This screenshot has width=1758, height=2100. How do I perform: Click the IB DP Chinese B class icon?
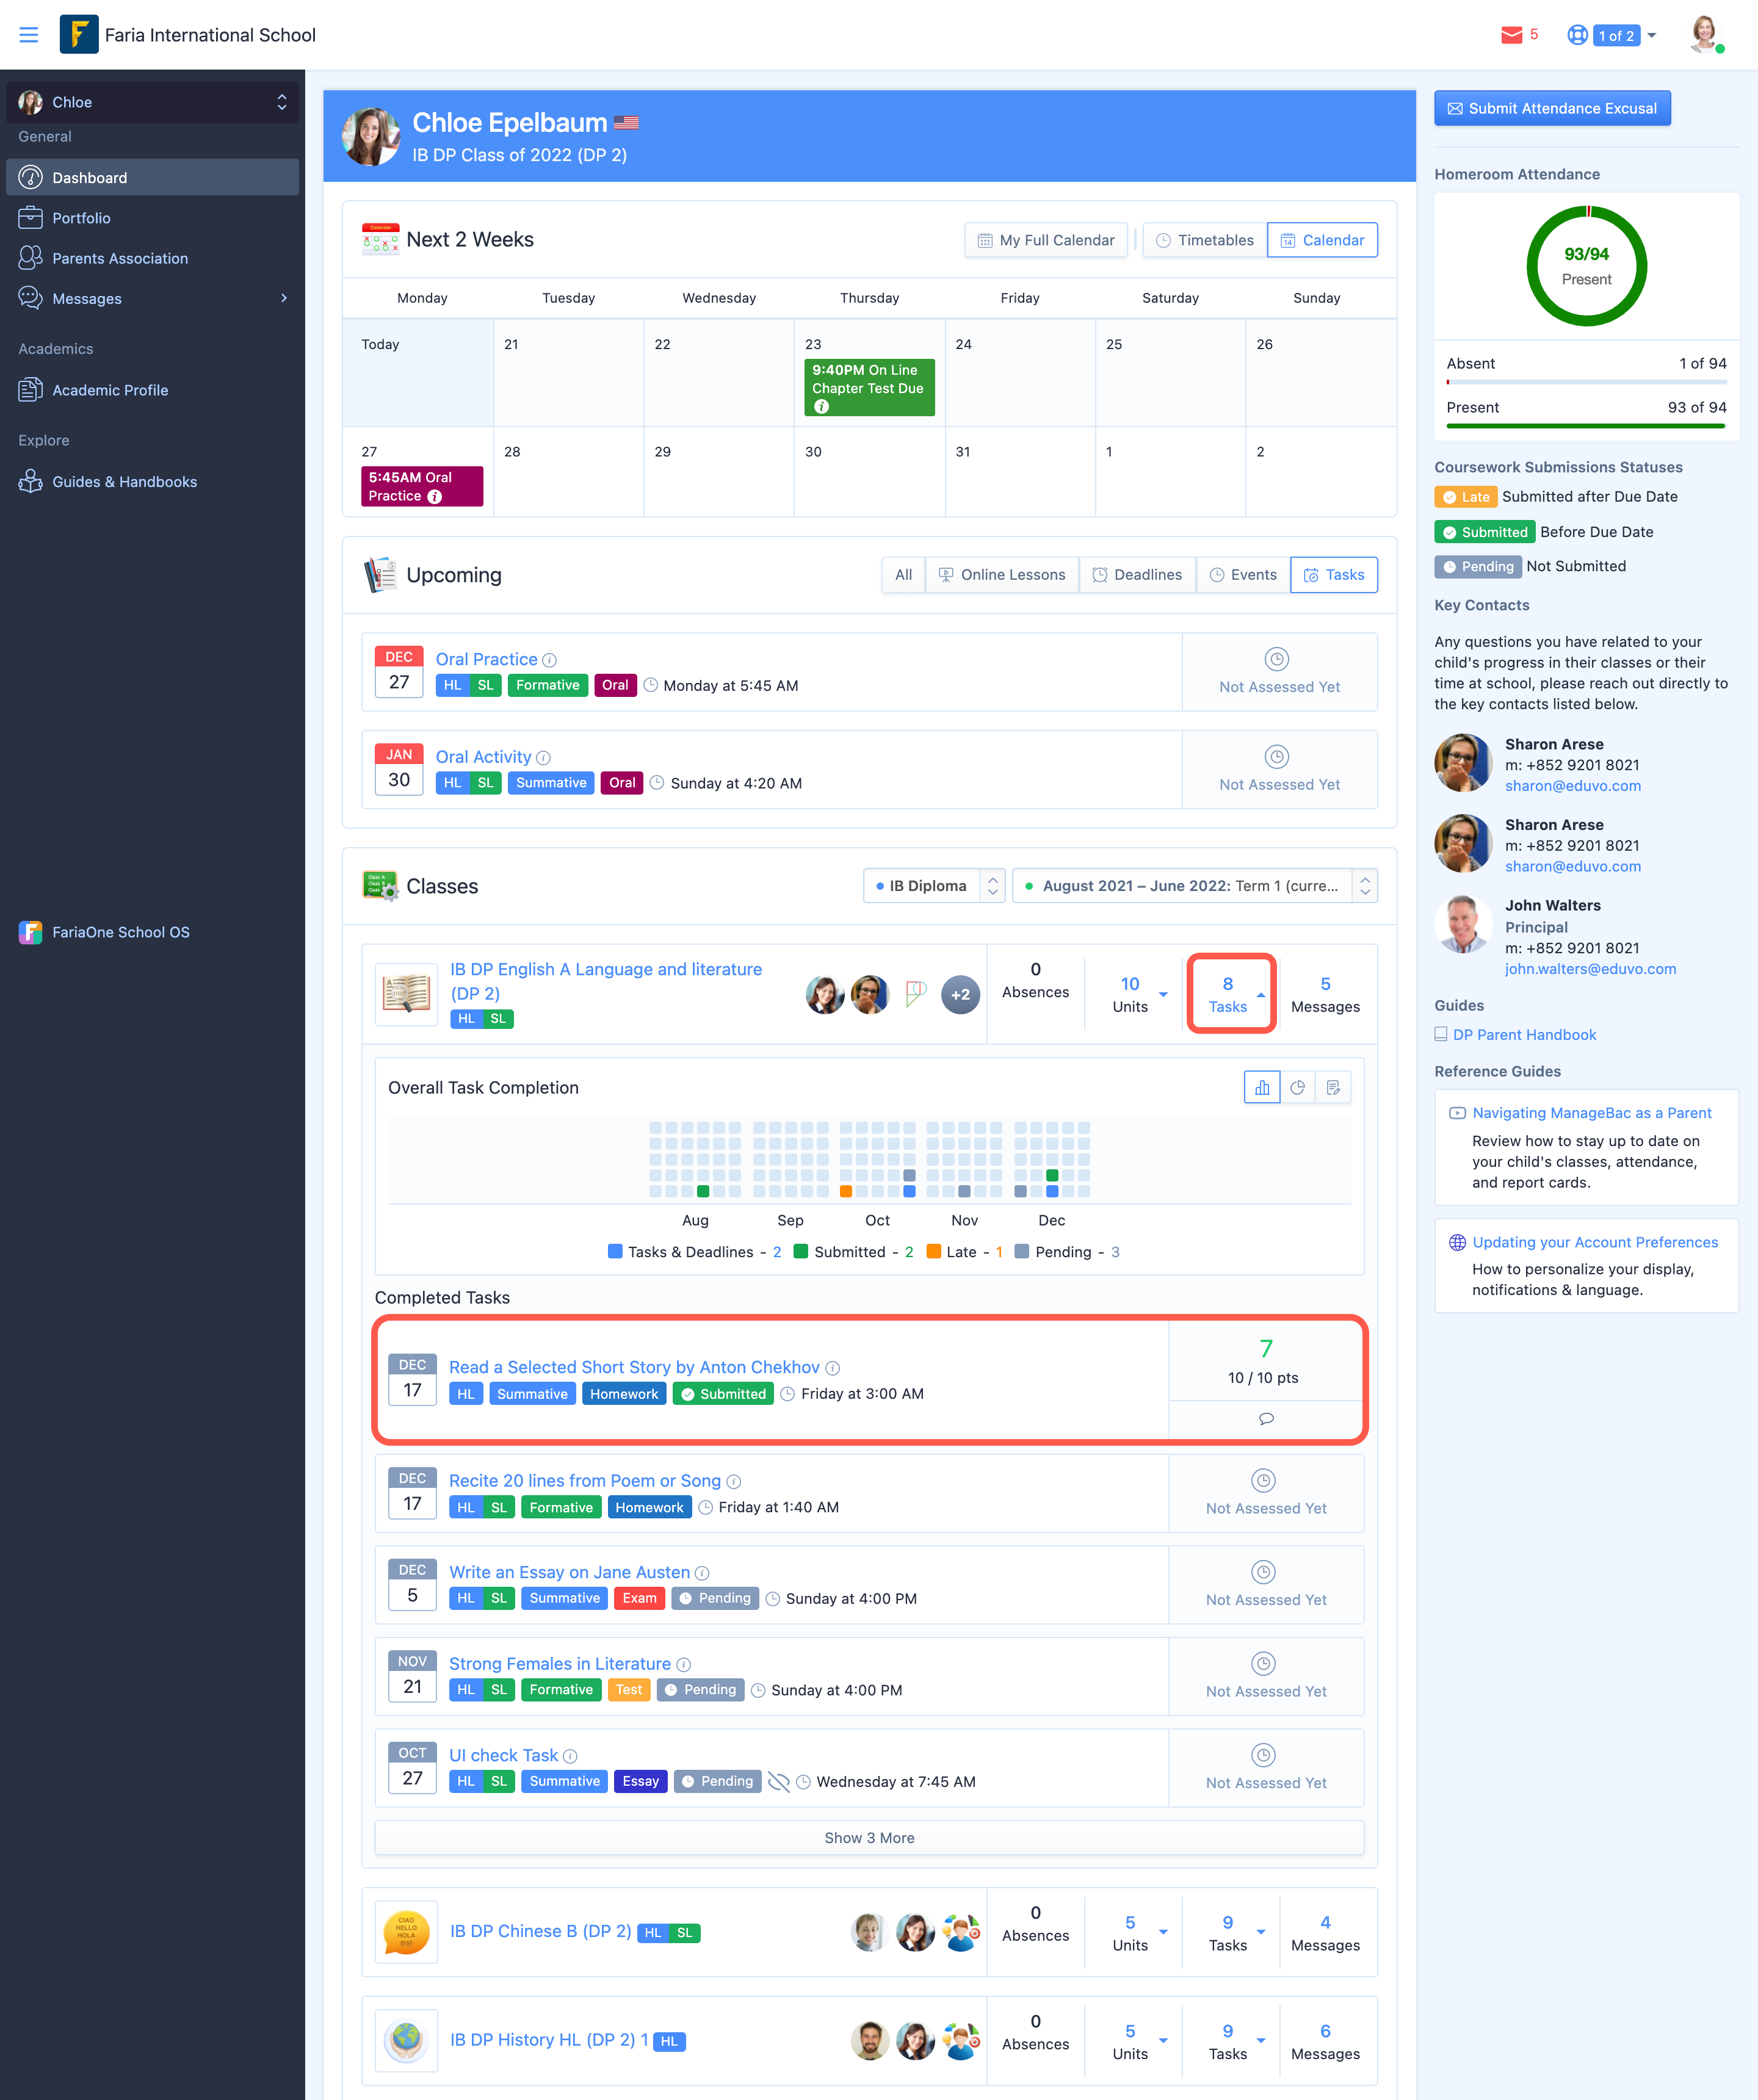coord(406,1932)
